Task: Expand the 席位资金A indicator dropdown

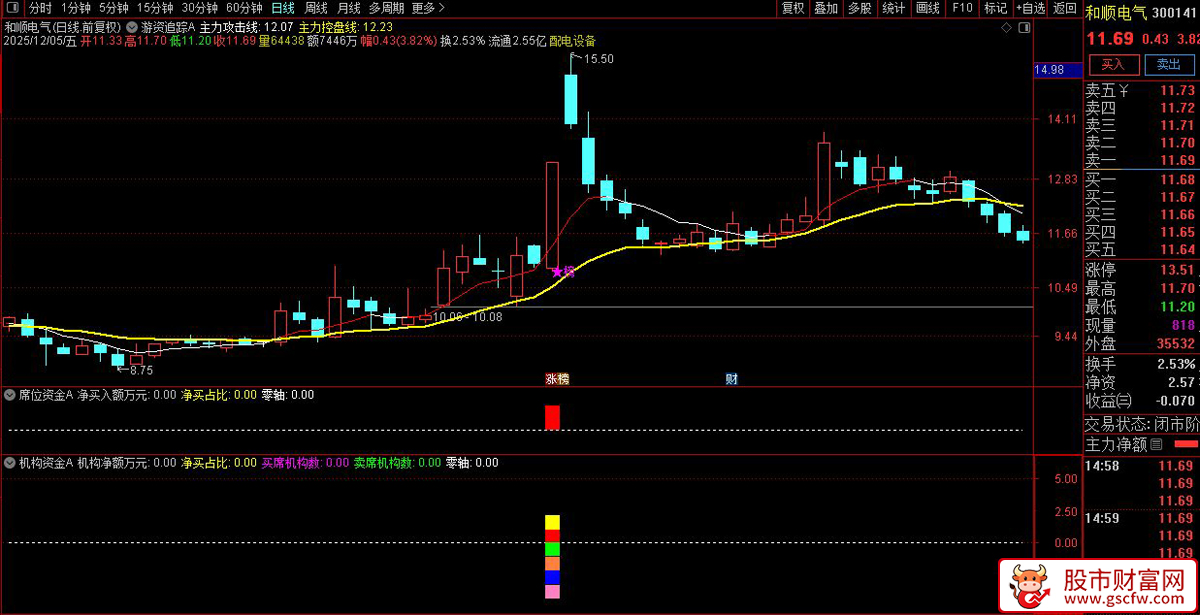Action: (10, 395)
